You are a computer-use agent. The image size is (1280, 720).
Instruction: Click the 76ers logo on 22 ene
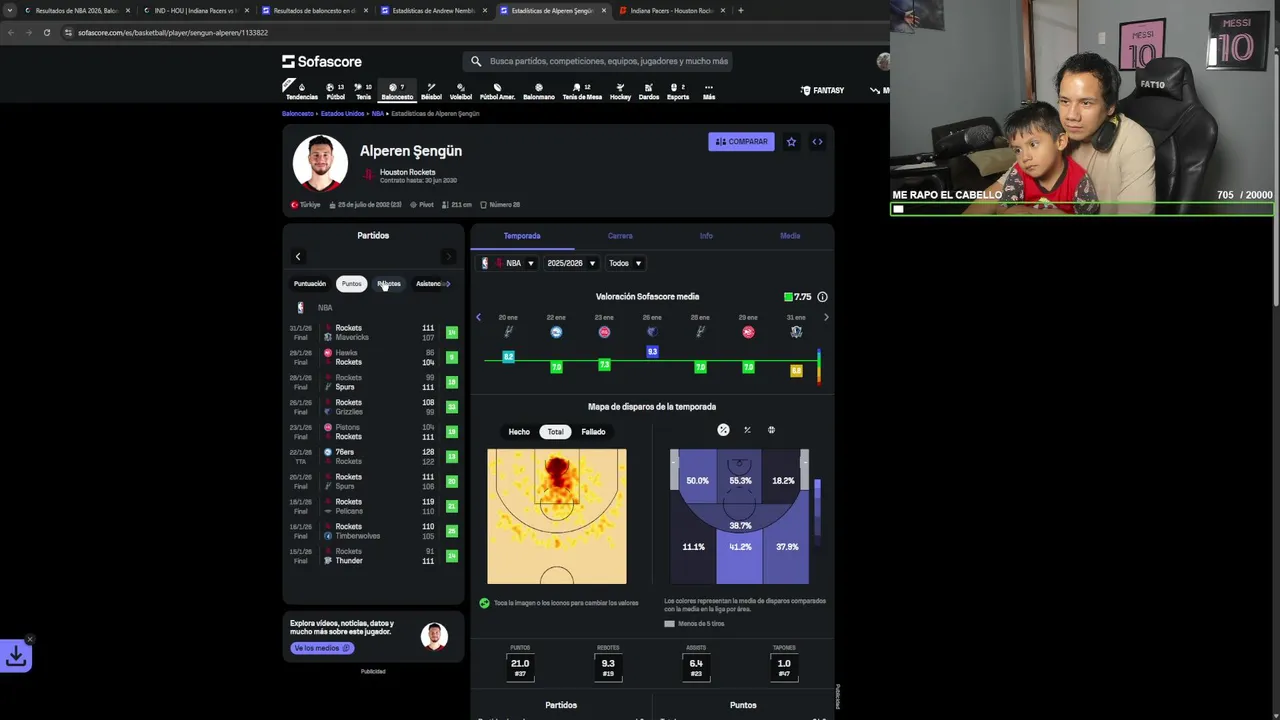(556, 332)
